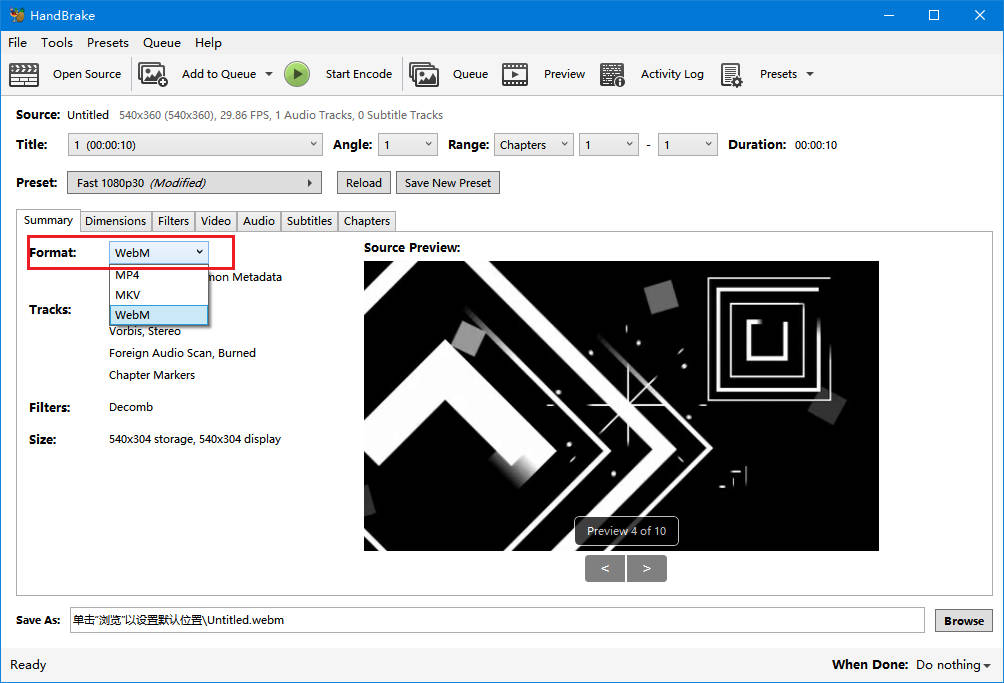The width and height of the screenshot is (1004, 683).
Task: Switch to the Video tab
Action: pyautogui.click(x=216, y=221)
